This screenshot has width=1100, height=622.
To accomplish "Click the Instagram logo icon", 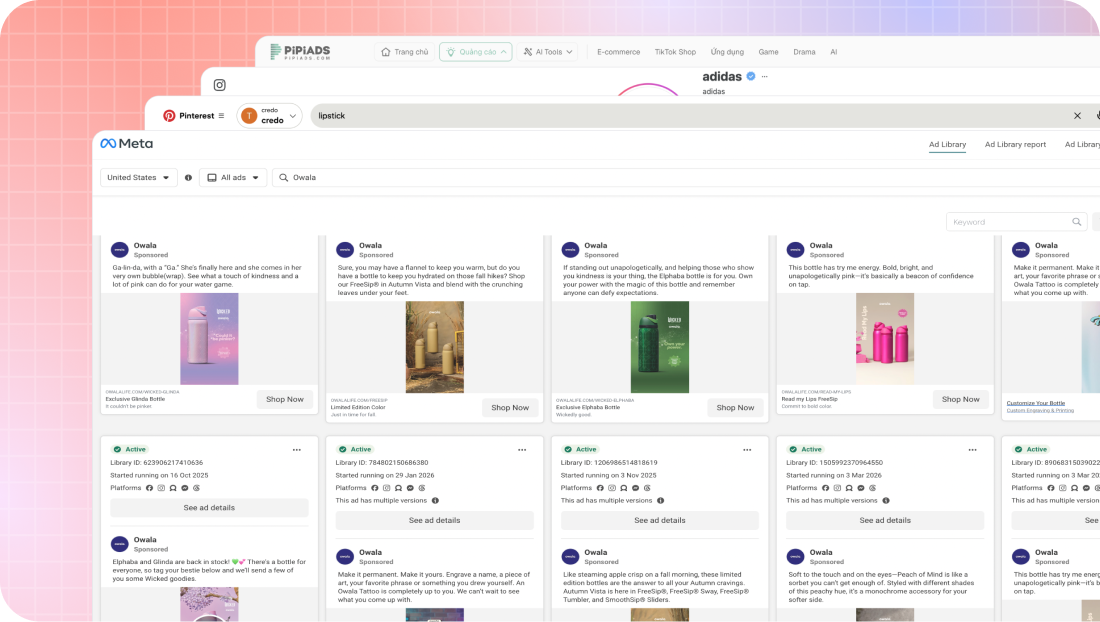I will [x=220, y=85].
